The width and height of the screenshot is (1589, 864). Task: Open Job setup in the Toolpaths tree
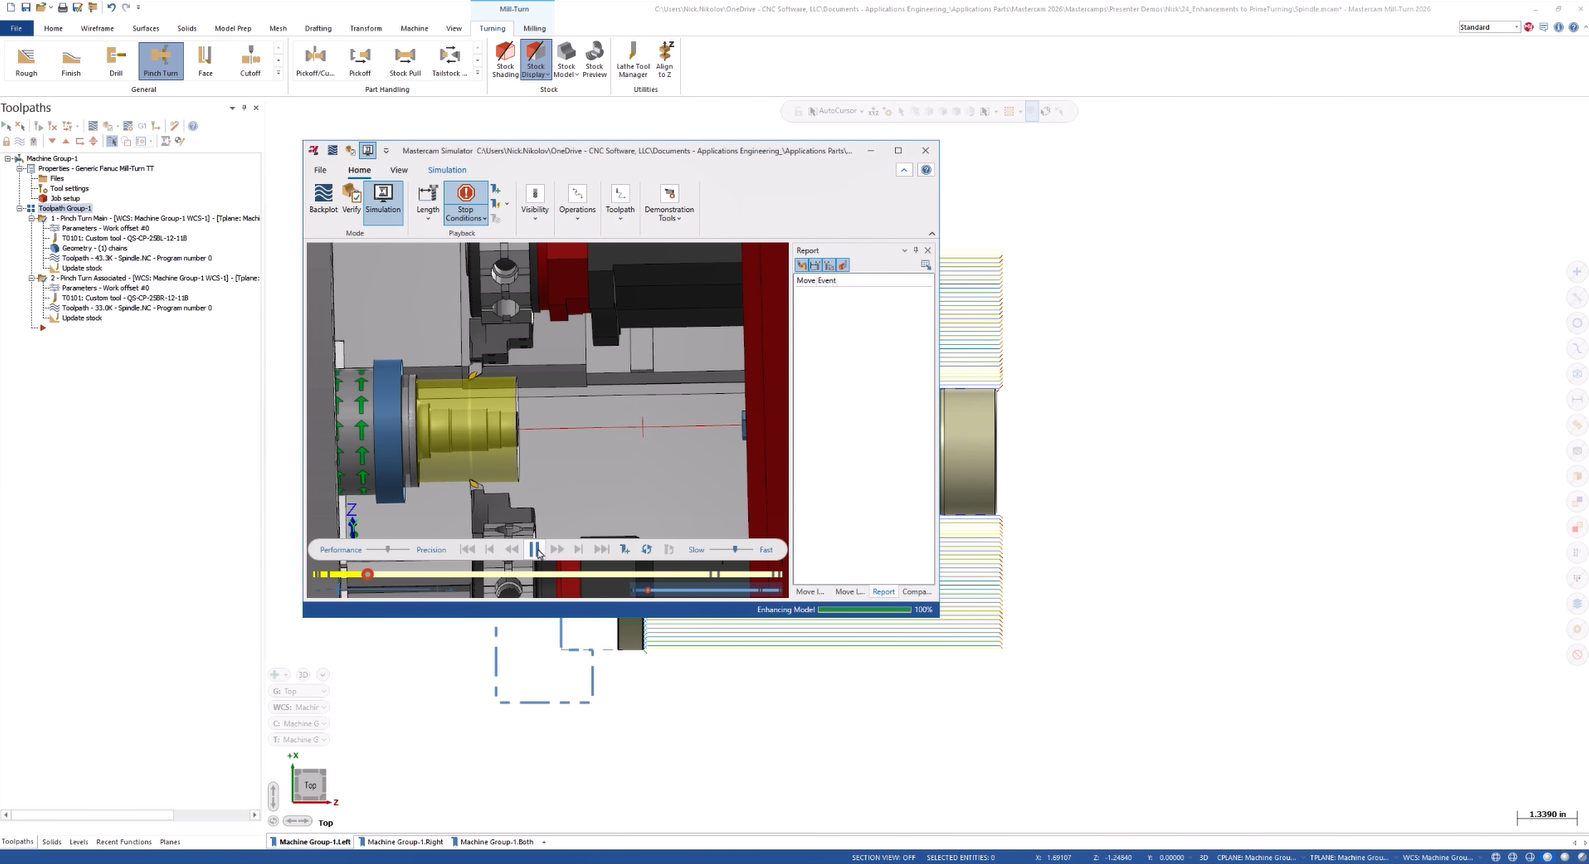point(65,198)
